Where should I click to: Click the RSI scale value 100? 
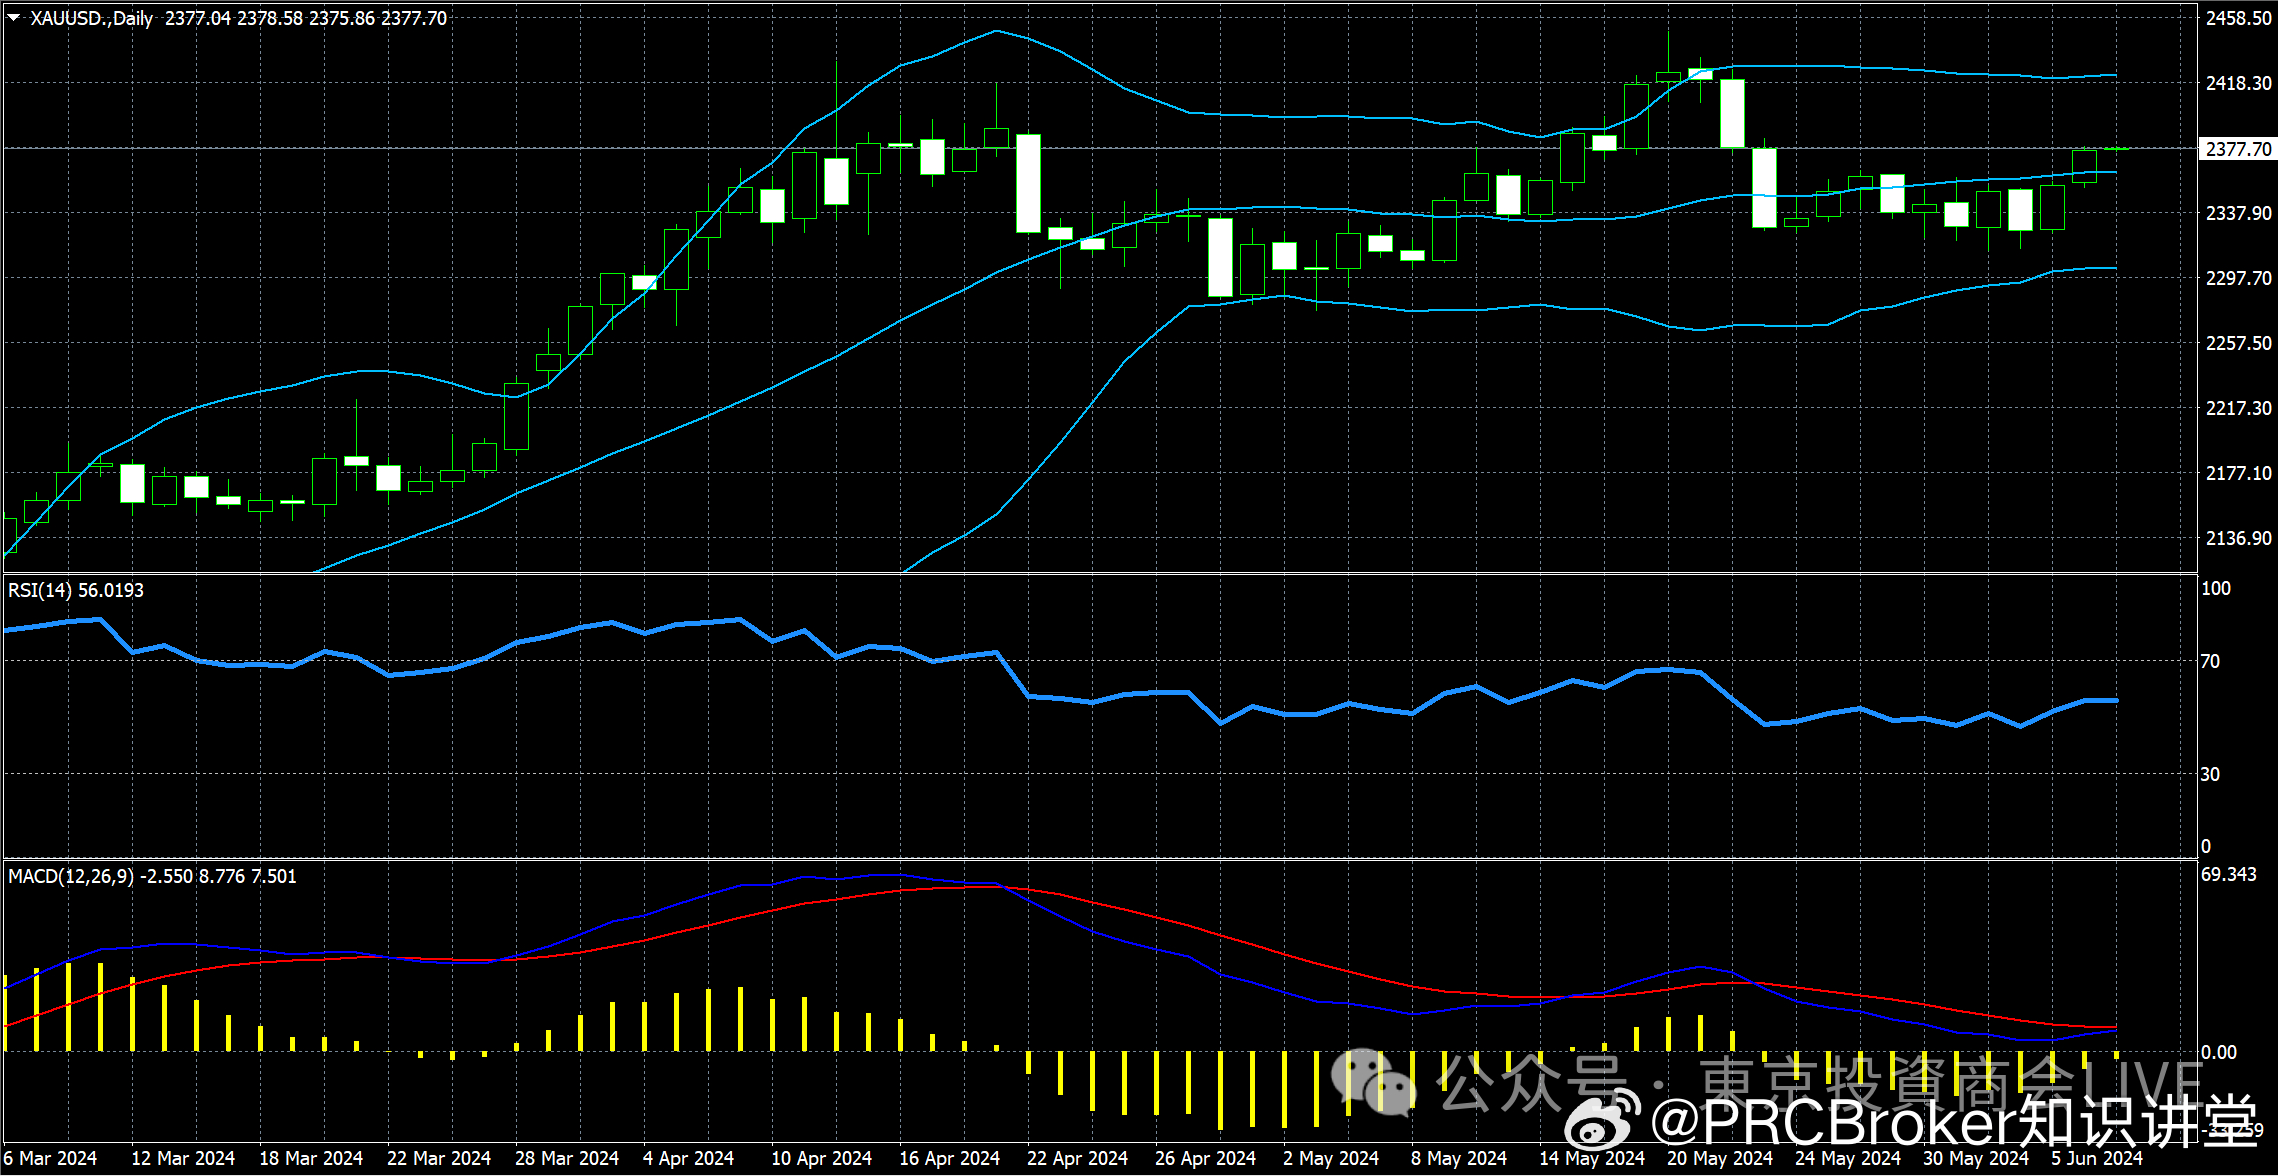coord(2216,588)
